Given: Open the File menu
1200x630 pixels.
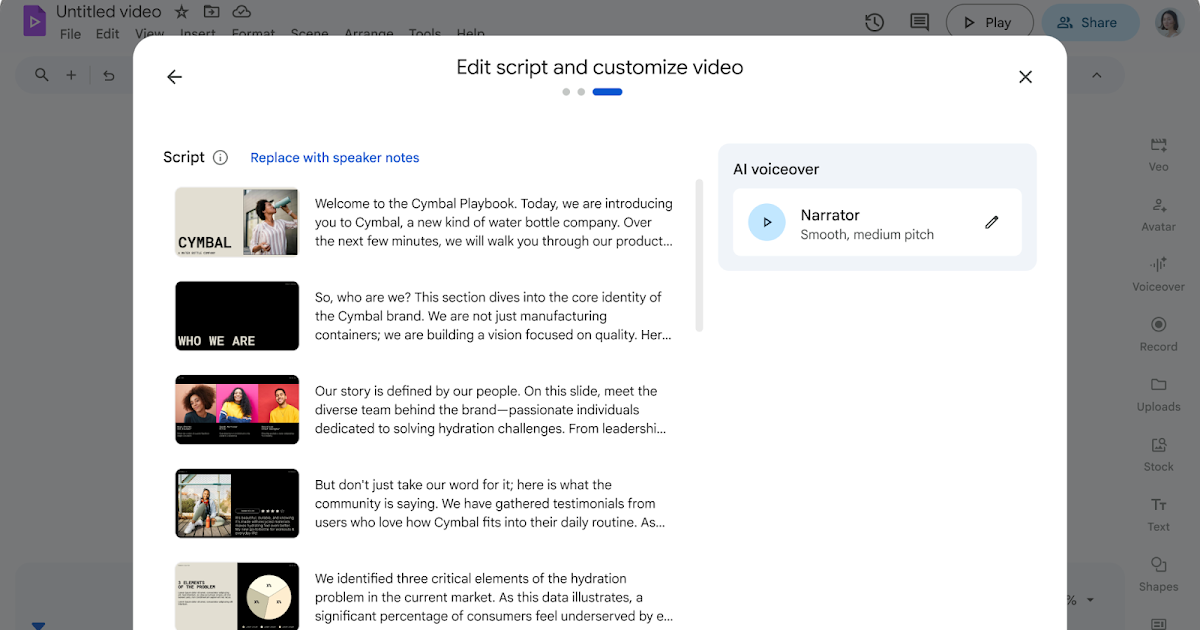Looking at the screenshot, I should 70,34.
